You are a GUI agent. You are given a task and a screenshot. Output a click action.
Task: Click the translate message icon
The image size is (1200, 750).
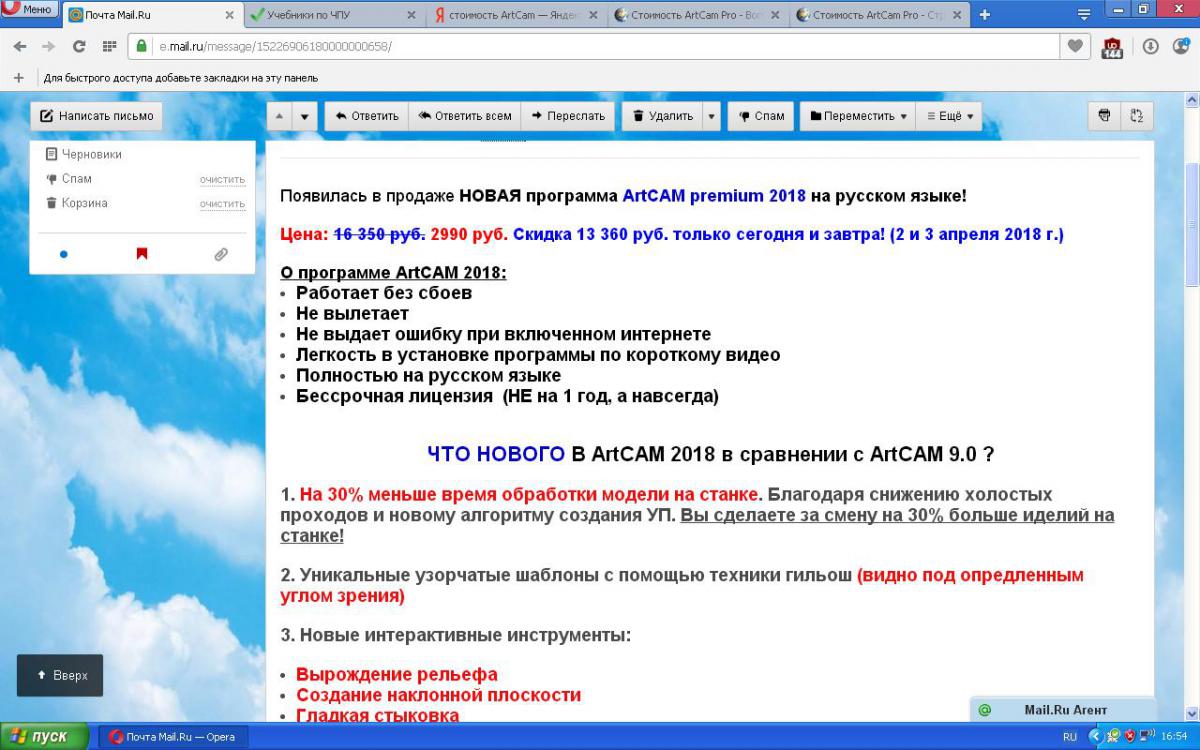(x=1137, y=116)
